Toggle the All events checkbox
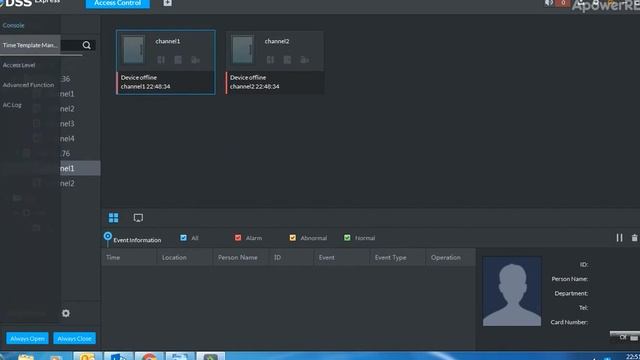Image resolution: width=640 pixels, height=360 pixels. (x=183, y=238)
